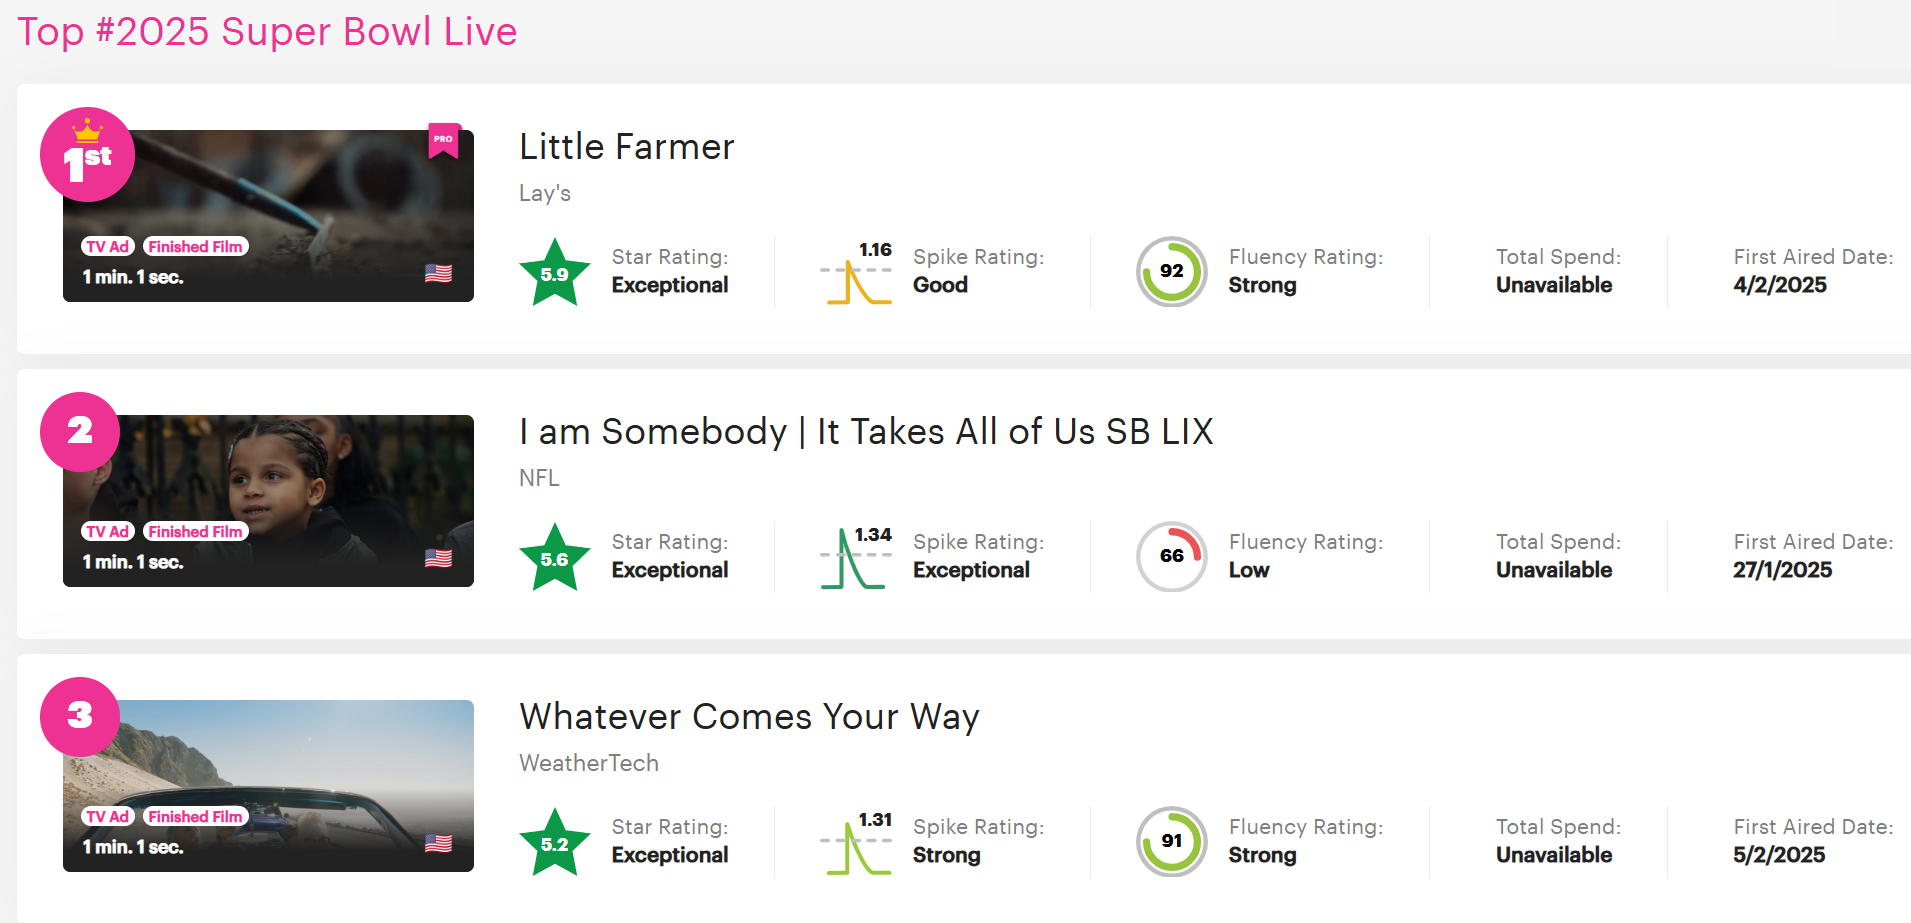Open the Little Farmer video thumbnail
This screenshot has width=1911, height=923.
click(268, 216)
